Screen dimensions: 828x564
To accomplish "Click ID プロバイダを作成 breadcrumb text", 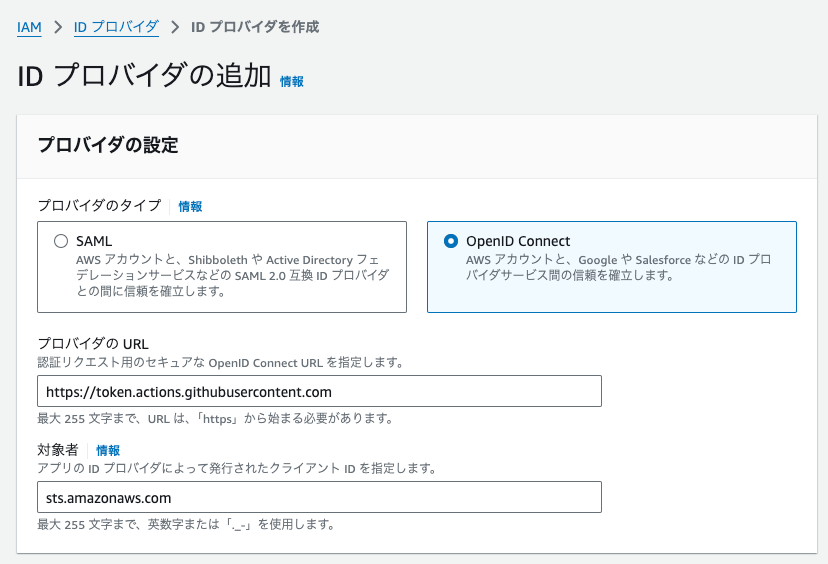I will tap(255, 27).
